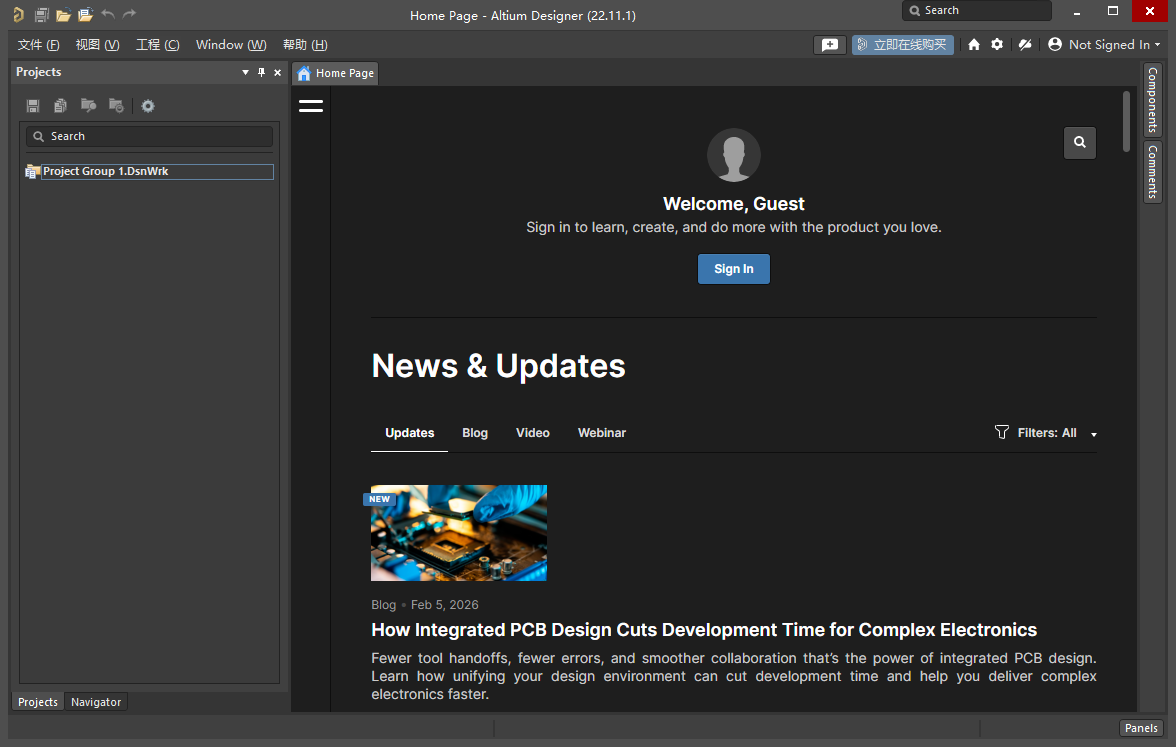Click the Open Project folder icon

(x=85, y=15)
